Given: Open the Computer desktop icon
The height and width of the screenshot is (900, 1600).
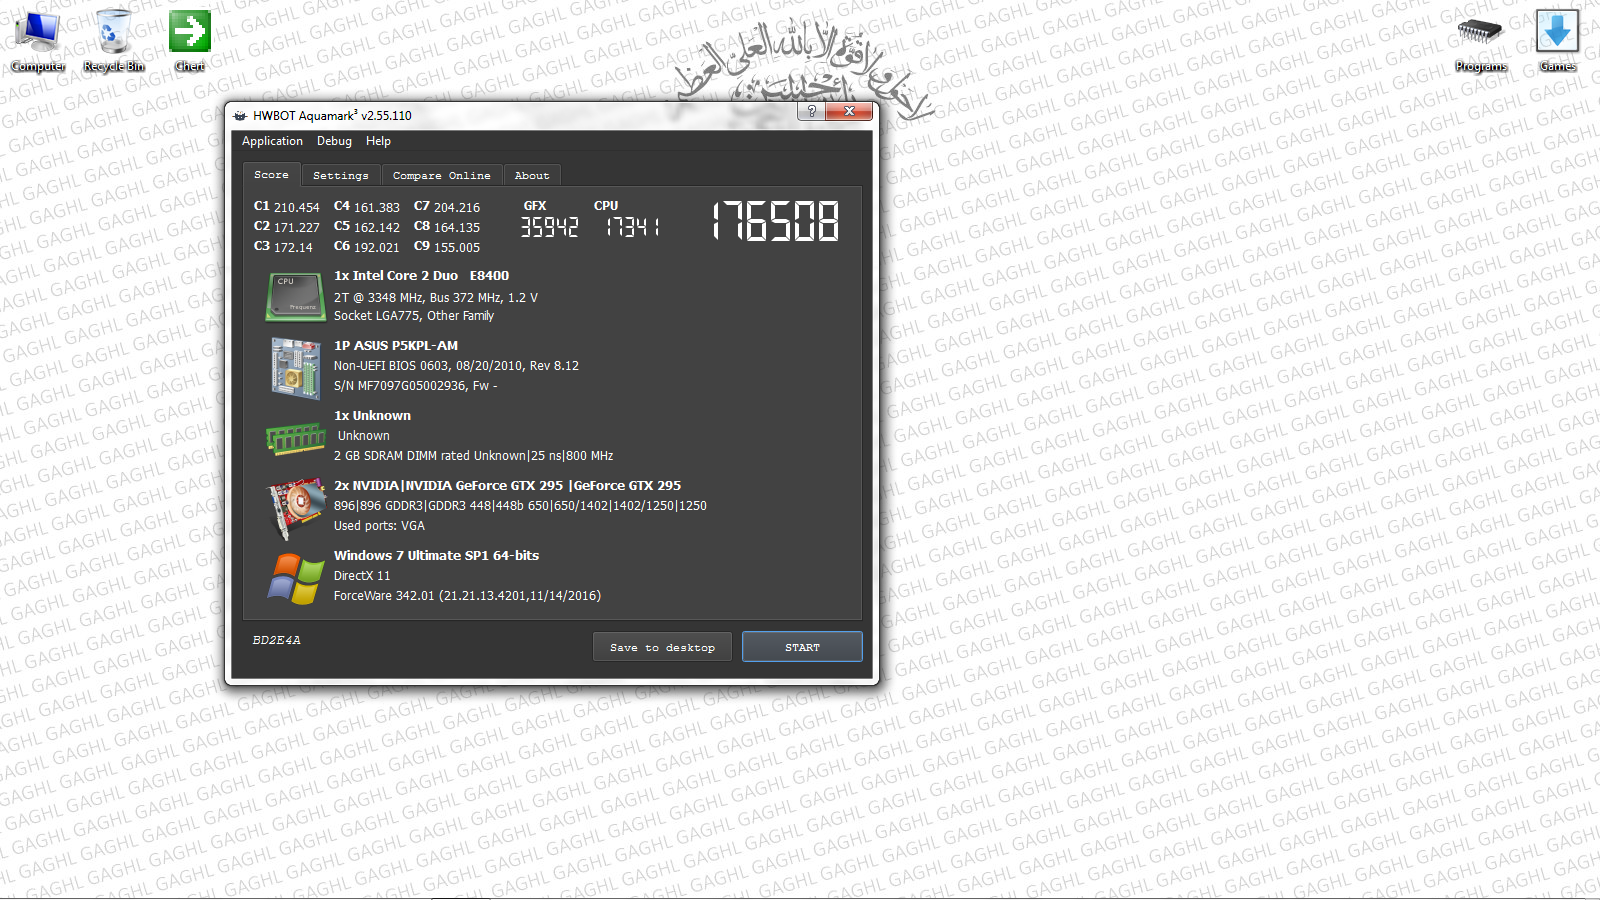Looking at the screenshot, I should [38, 40].
